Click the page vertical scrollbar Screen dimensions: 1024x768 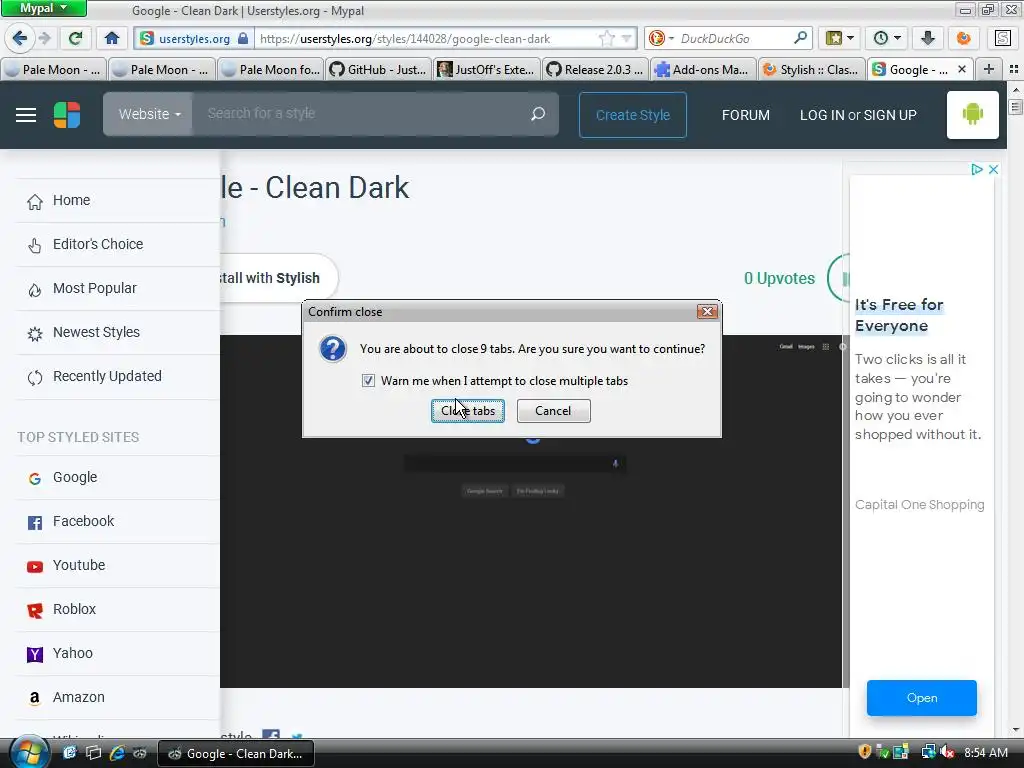click(1015, 411)
